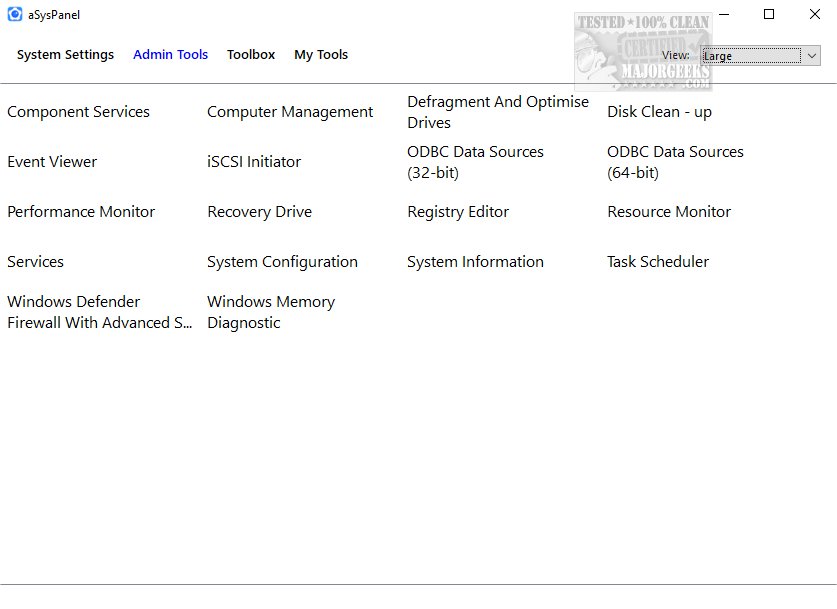The height and width of the screenshot is (609, 837).
Task: Run Windows Memory Diagnostic
Action: pyautogui.click(x=270, y=312)
